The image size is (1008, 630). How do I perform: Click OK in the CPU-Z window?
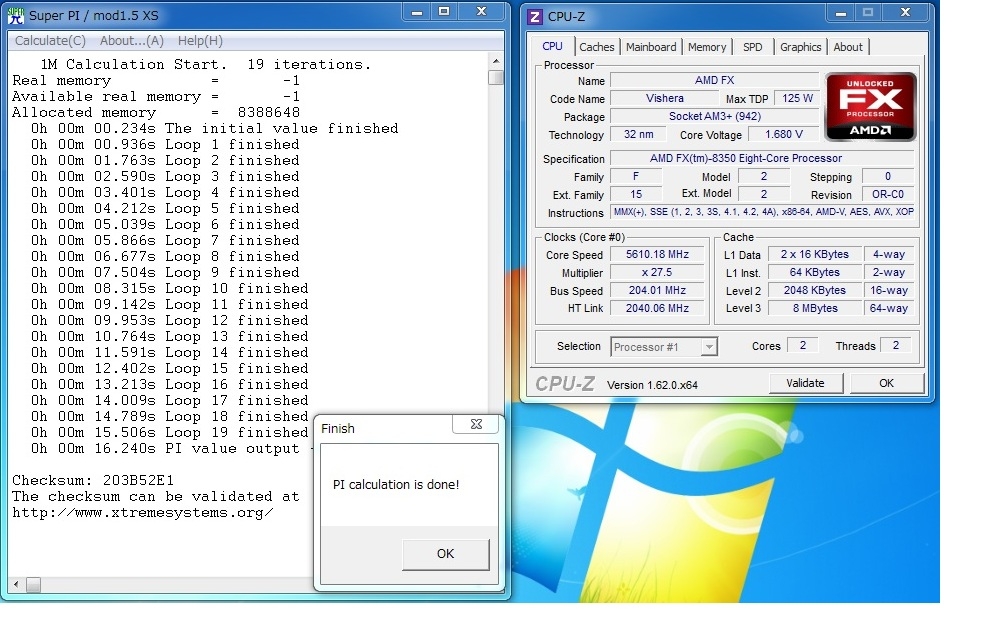tap(886, 383)
